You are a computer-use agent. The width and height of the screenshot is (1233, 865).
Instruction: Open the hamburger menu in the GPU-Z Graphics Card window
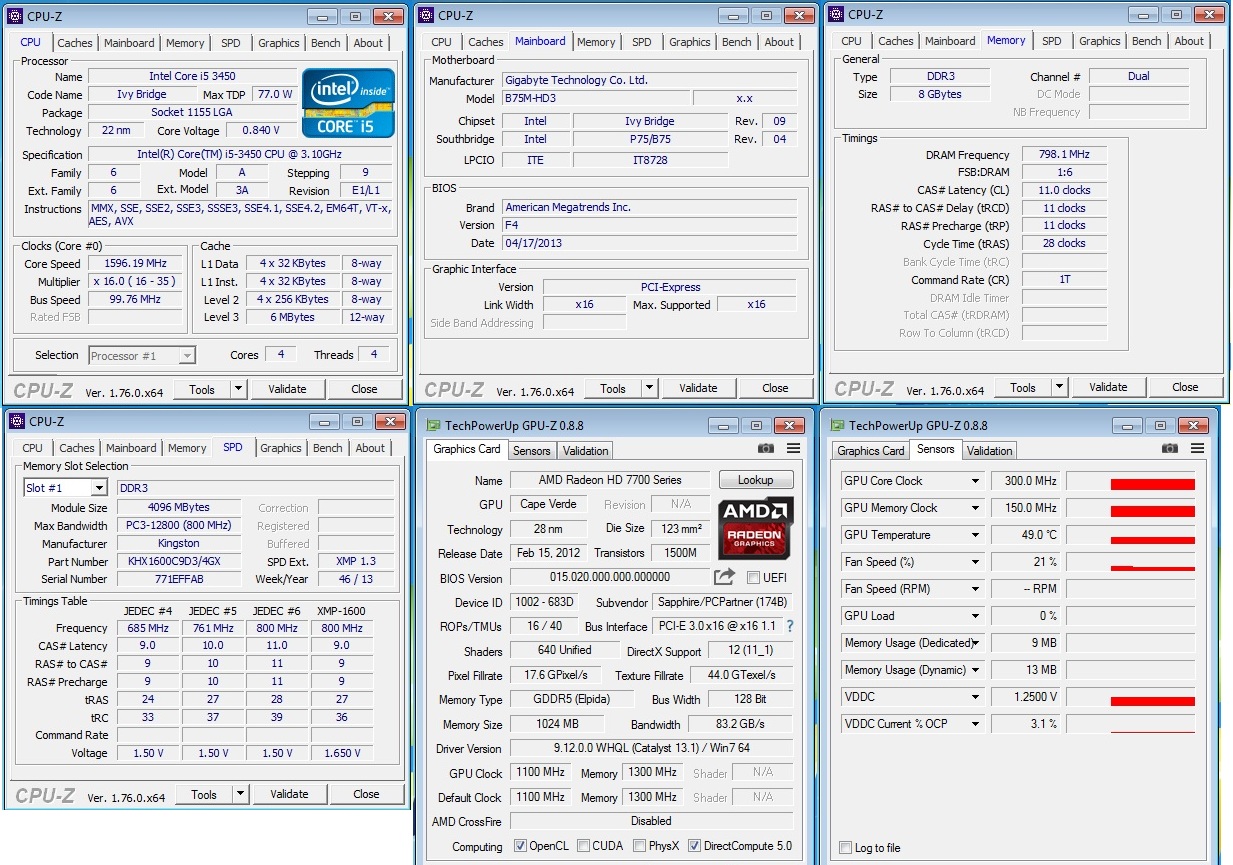click(794, 449)
